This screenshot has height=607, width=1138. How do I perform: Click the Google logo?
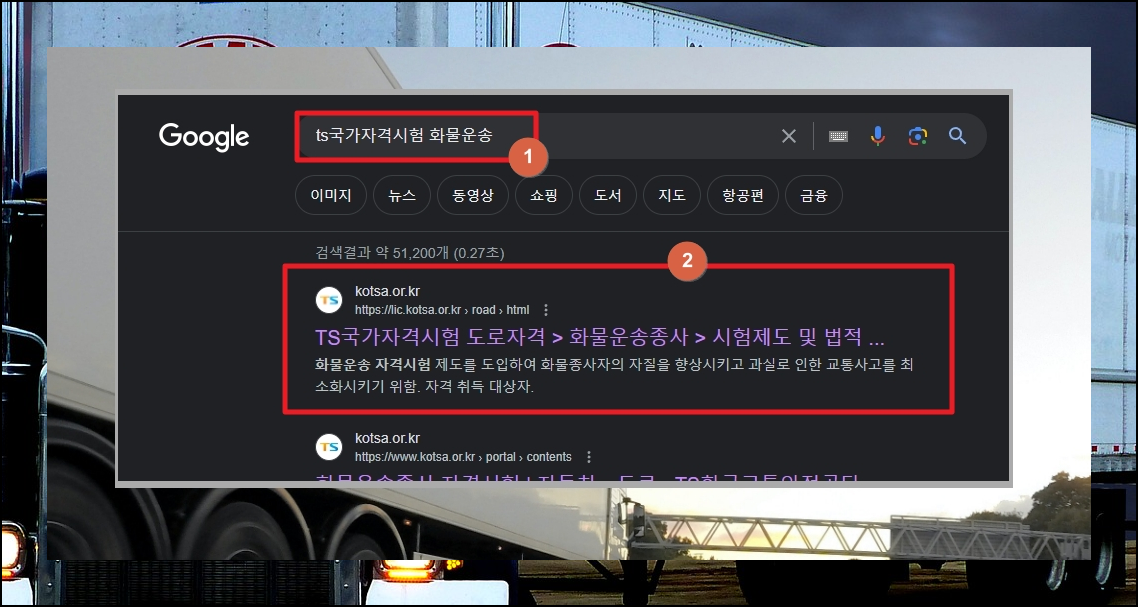pos(204,137)
